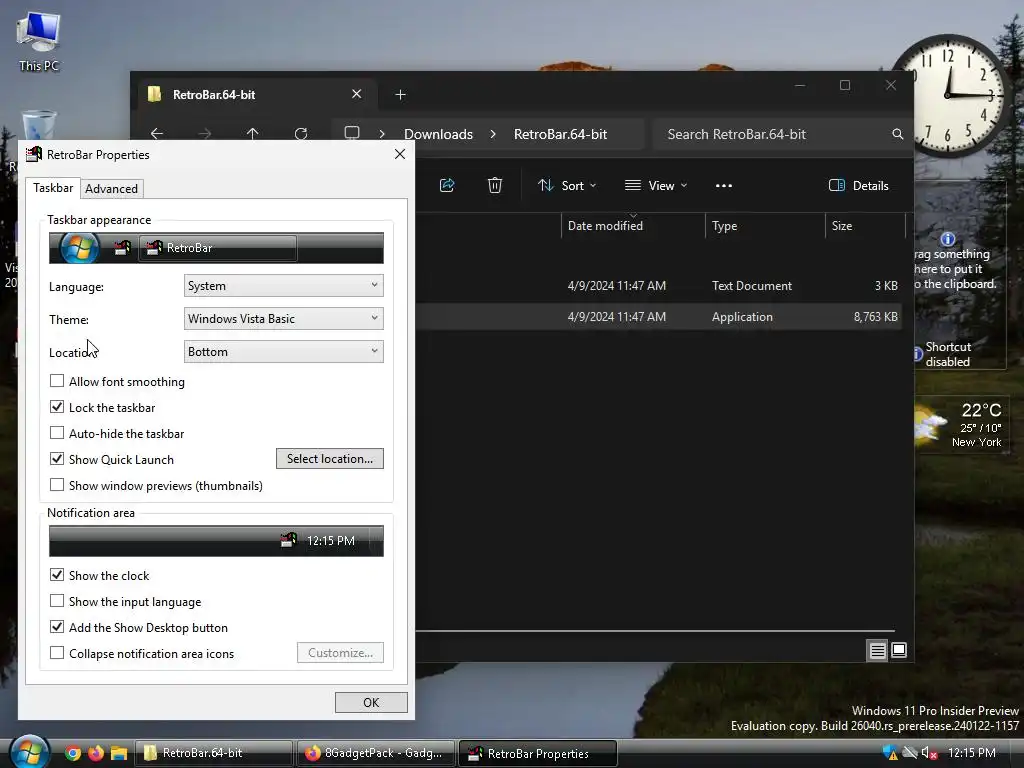Click OK in RetroBar Properties
Viewport: 1024px width, 768px height.
pos(371,703)
